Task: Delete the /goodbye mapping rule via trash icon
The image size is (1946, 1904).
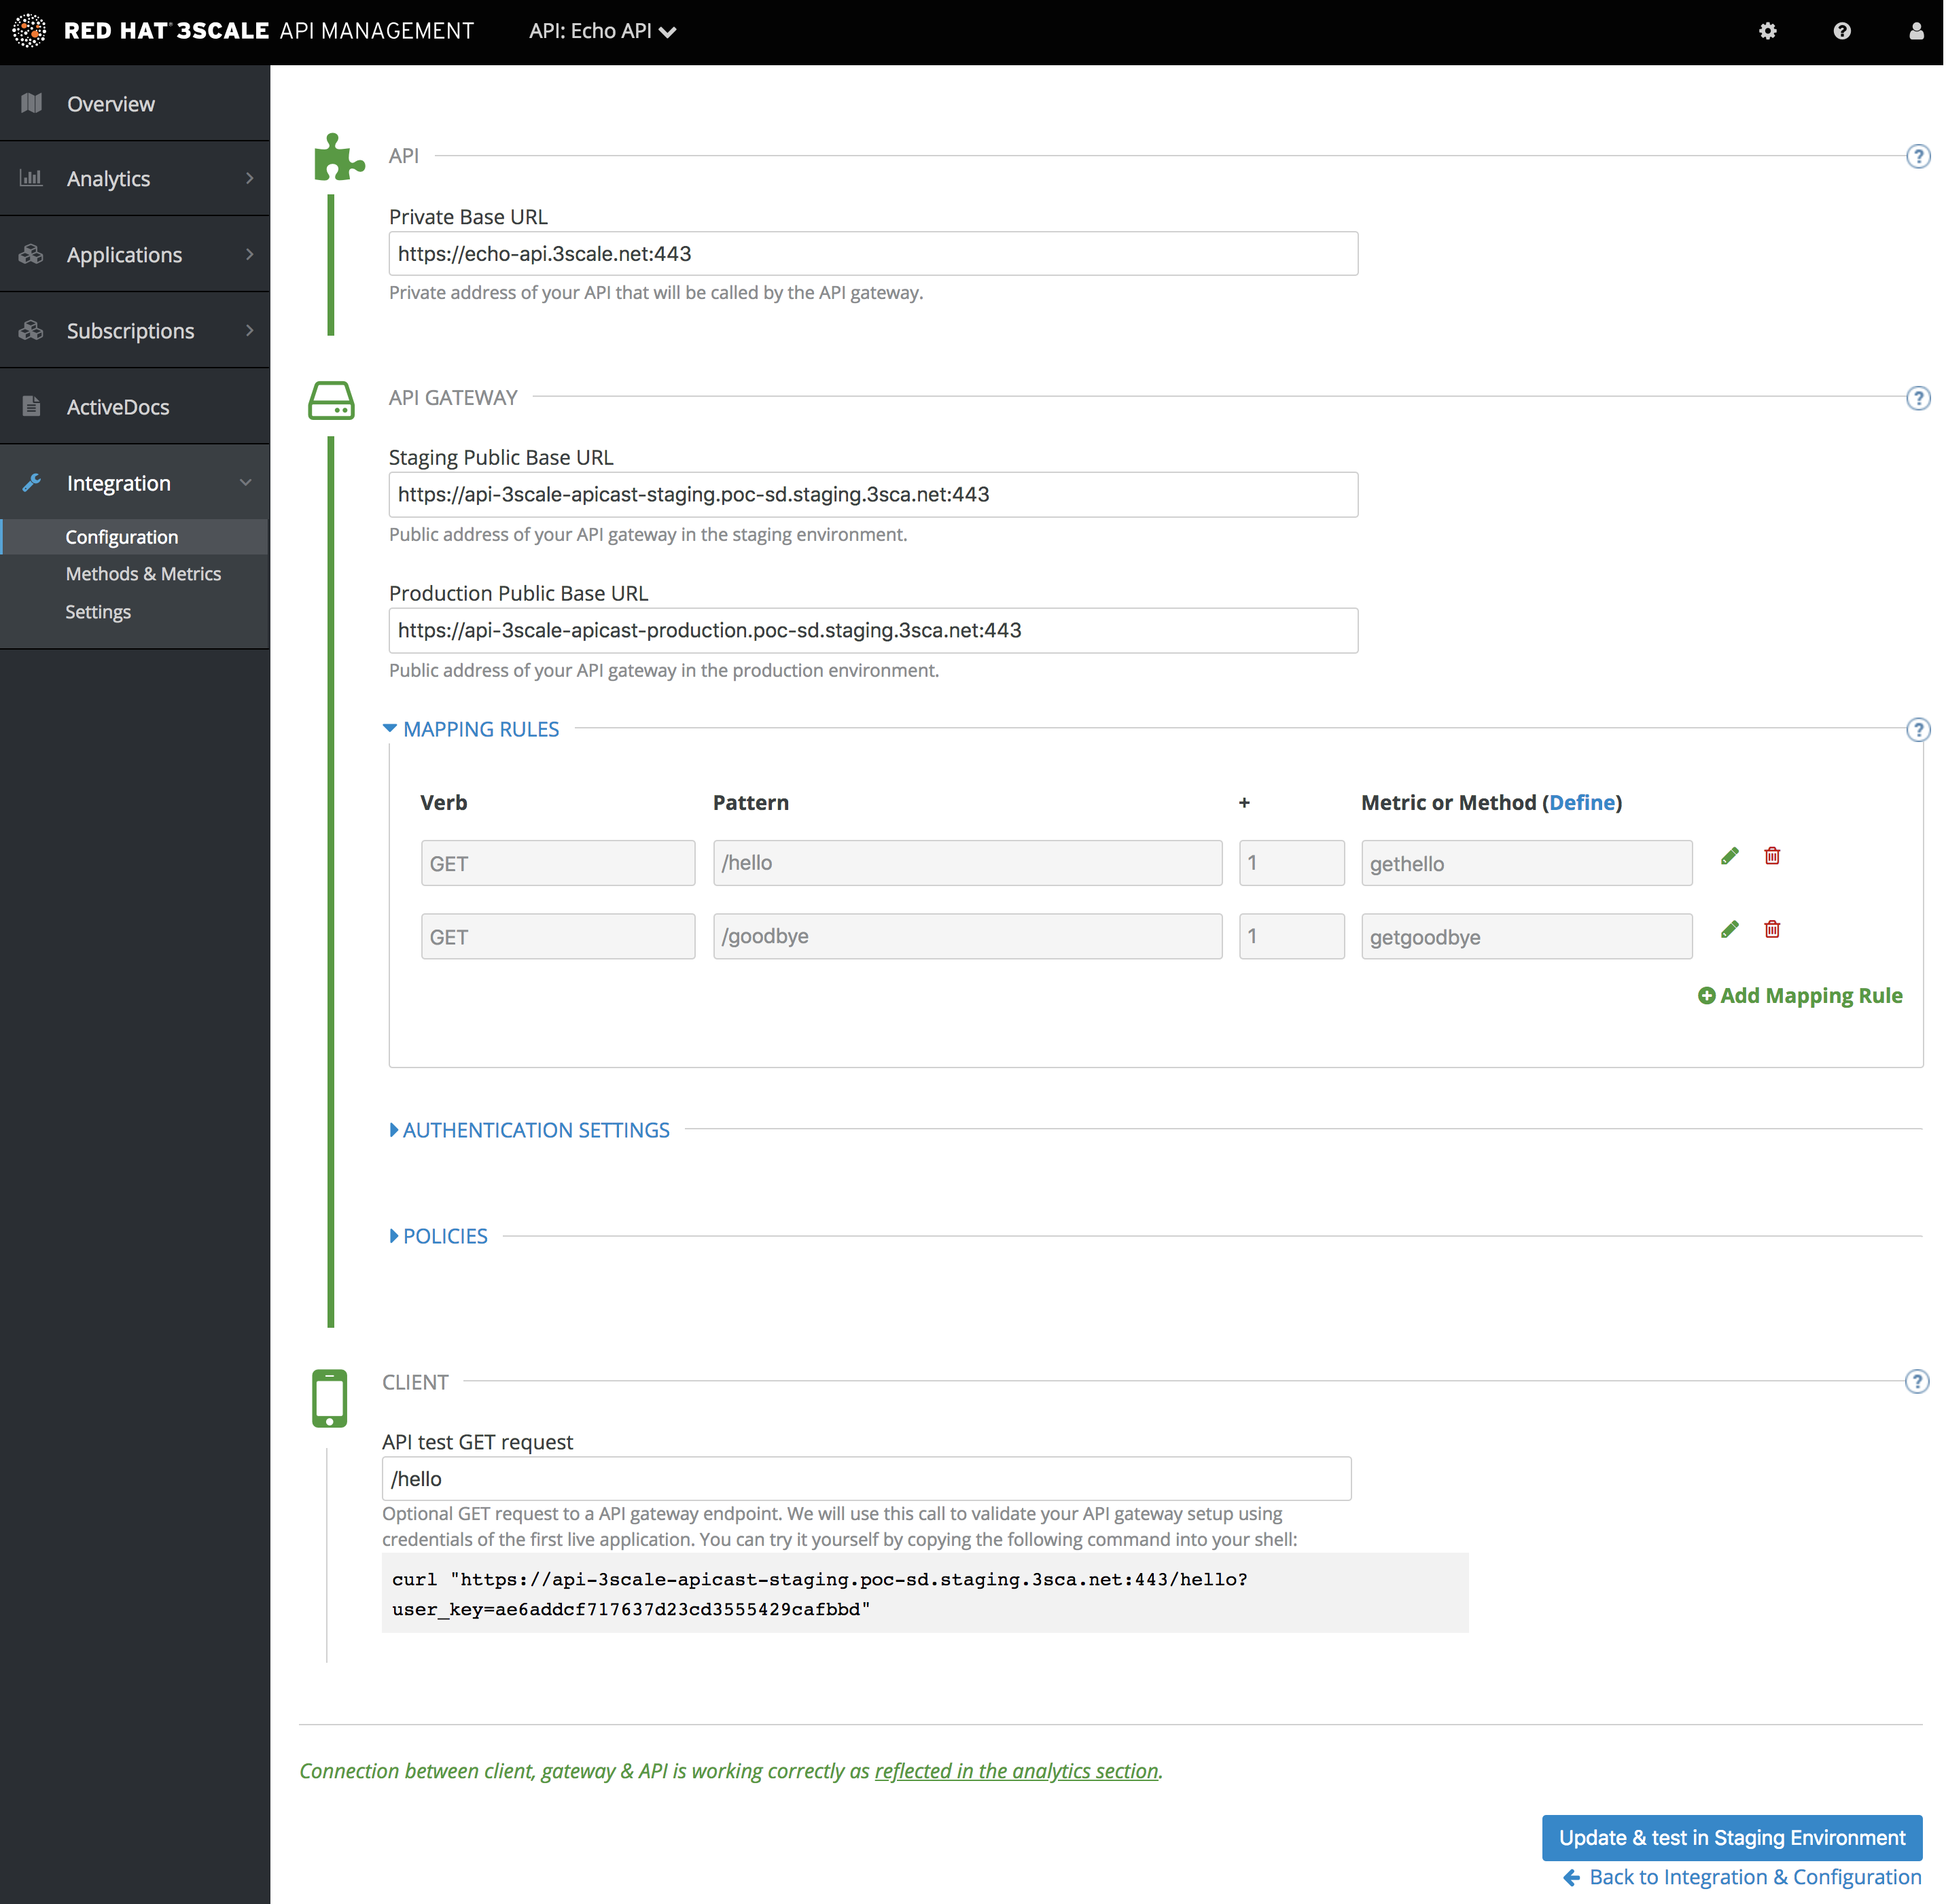Action: coord(1772,930)
